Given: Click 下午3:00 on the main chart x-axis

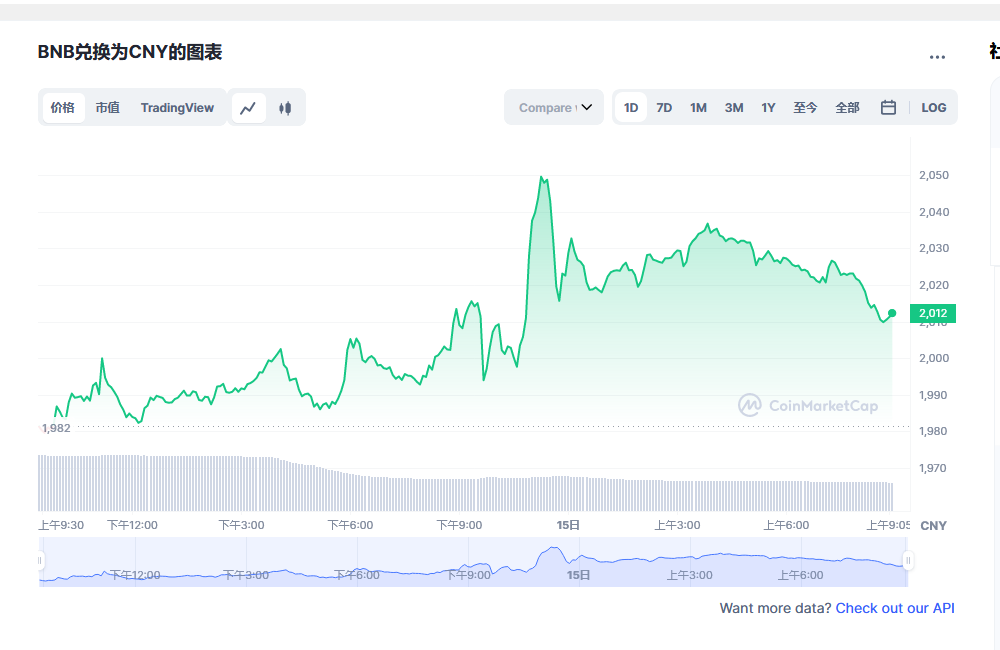Looking at the screenshot, I should pyautogui.click(x=241, y=525).
